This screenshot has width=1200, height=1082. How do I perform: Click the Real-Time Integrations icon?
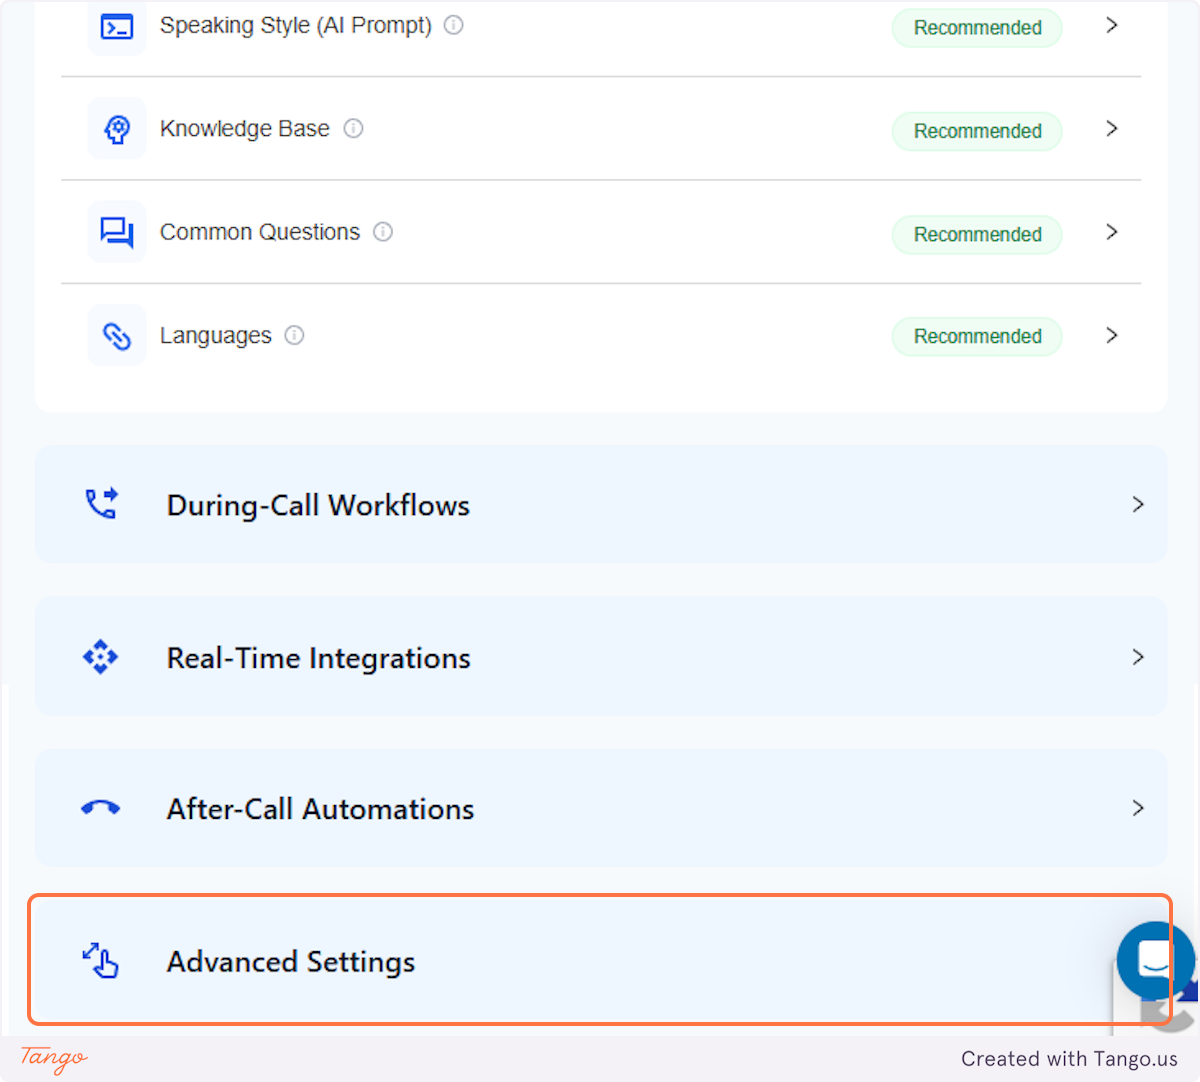[100, 657]
